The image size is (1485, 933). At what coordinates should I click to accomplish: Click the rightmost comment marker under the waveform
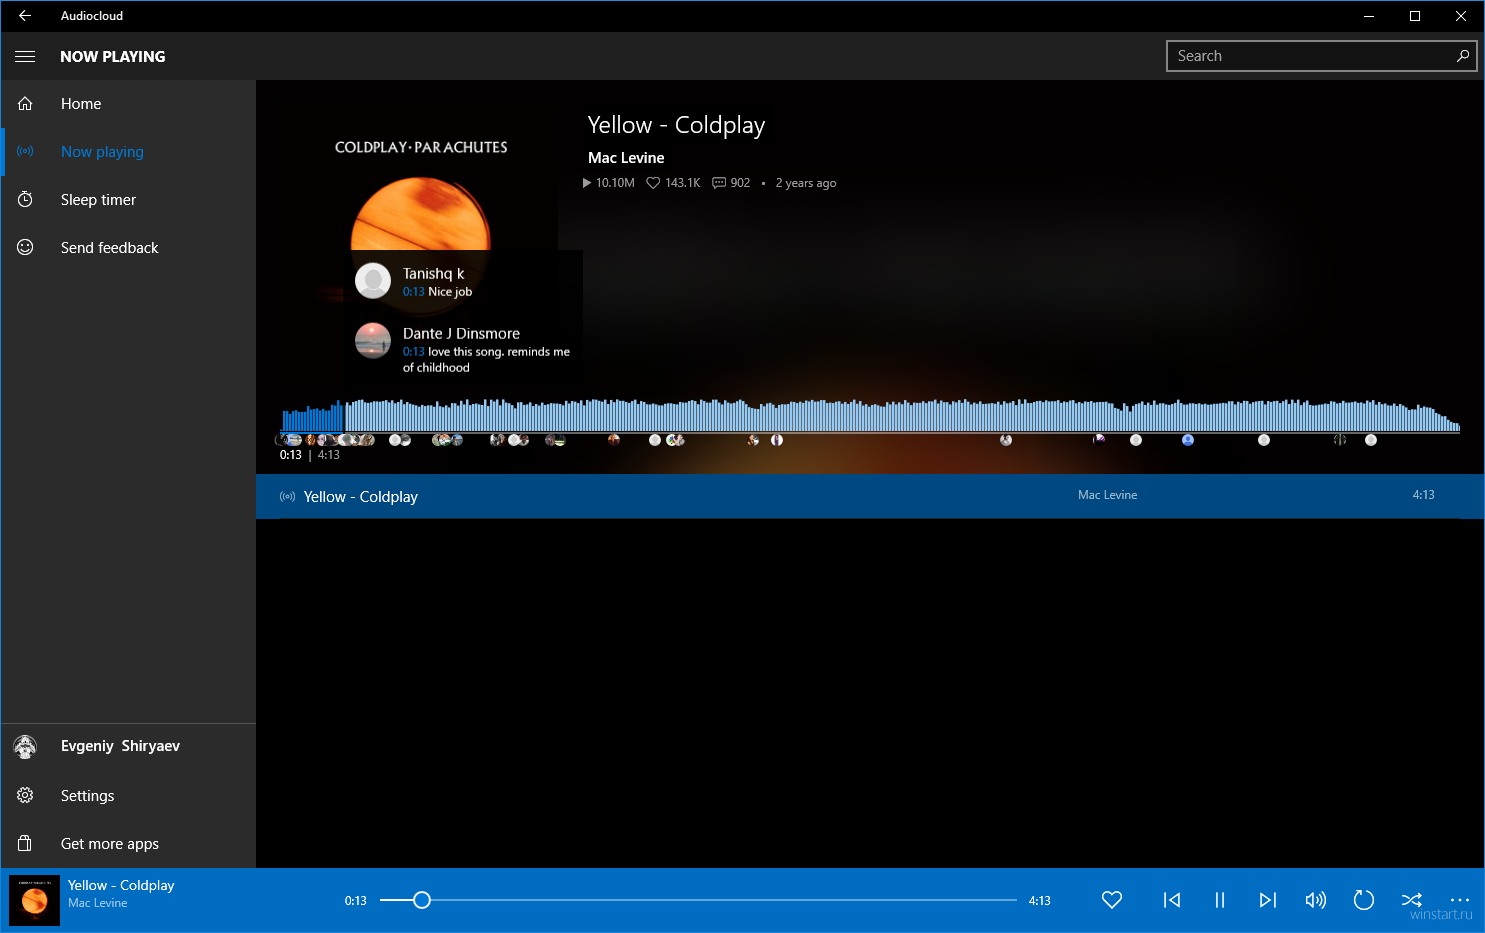pyautogui.click(x=1371, y=440)
